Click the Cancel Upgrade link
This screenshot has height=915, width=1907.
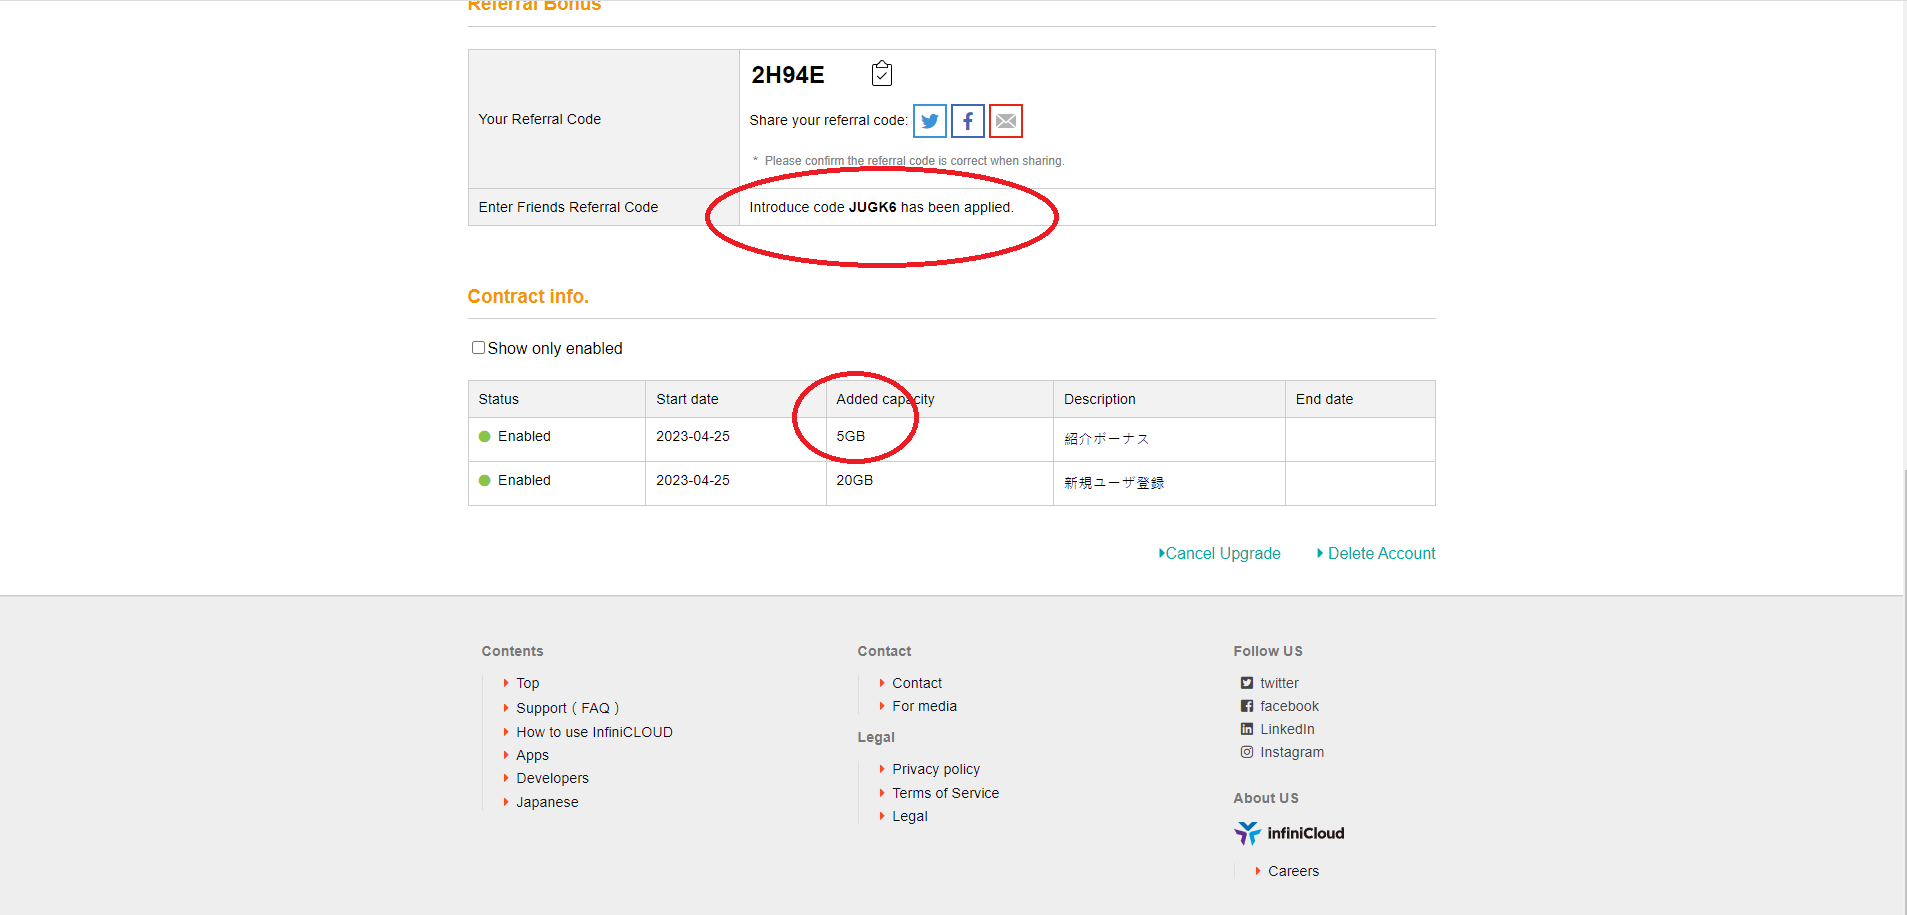pos(1221,553)
